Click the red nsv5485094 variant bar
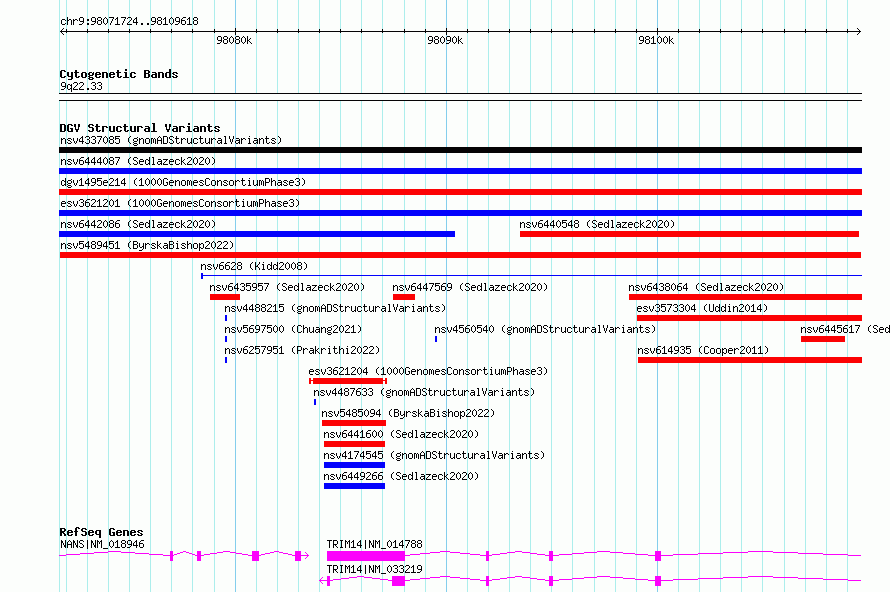Image resolution: width=890 pixels, height=592 pixels. [x=354, y=423]
